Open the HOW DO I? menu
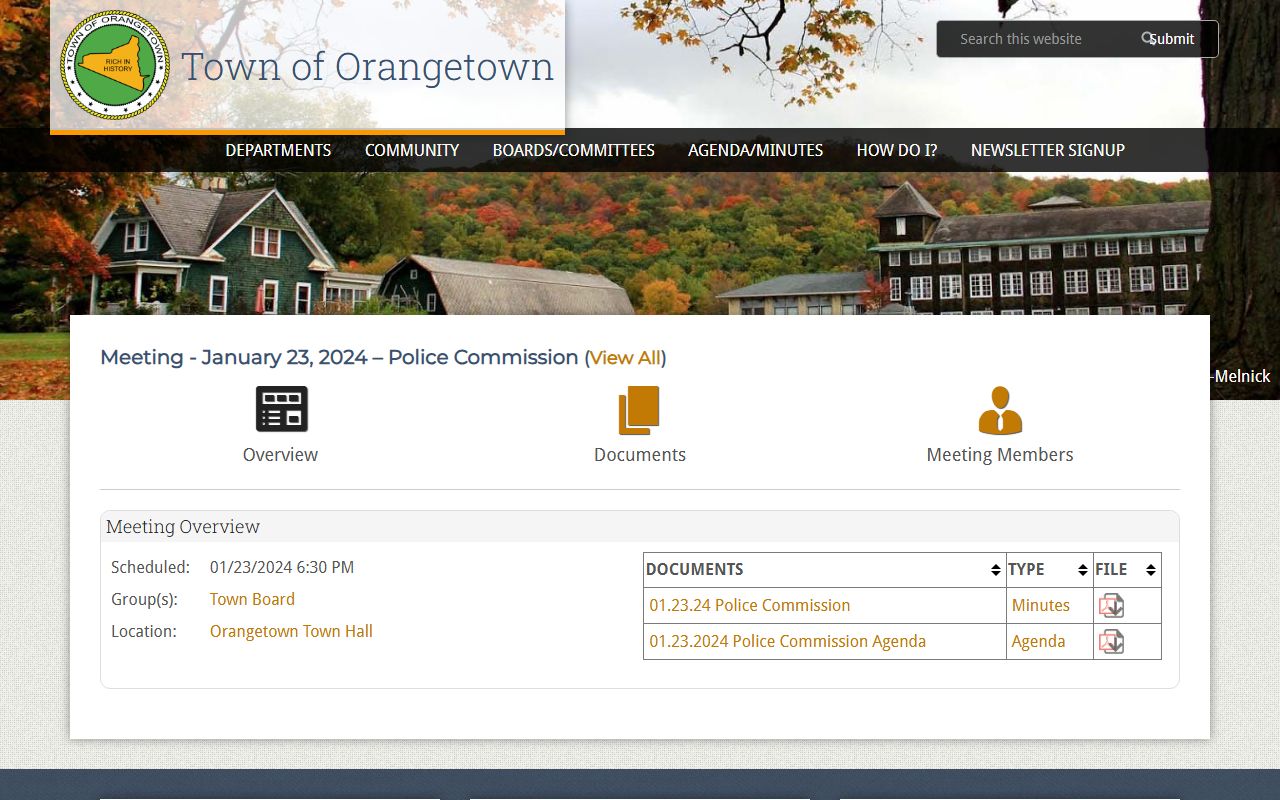This screenshot has height=800, width=1280. click(x=896, y=150)
